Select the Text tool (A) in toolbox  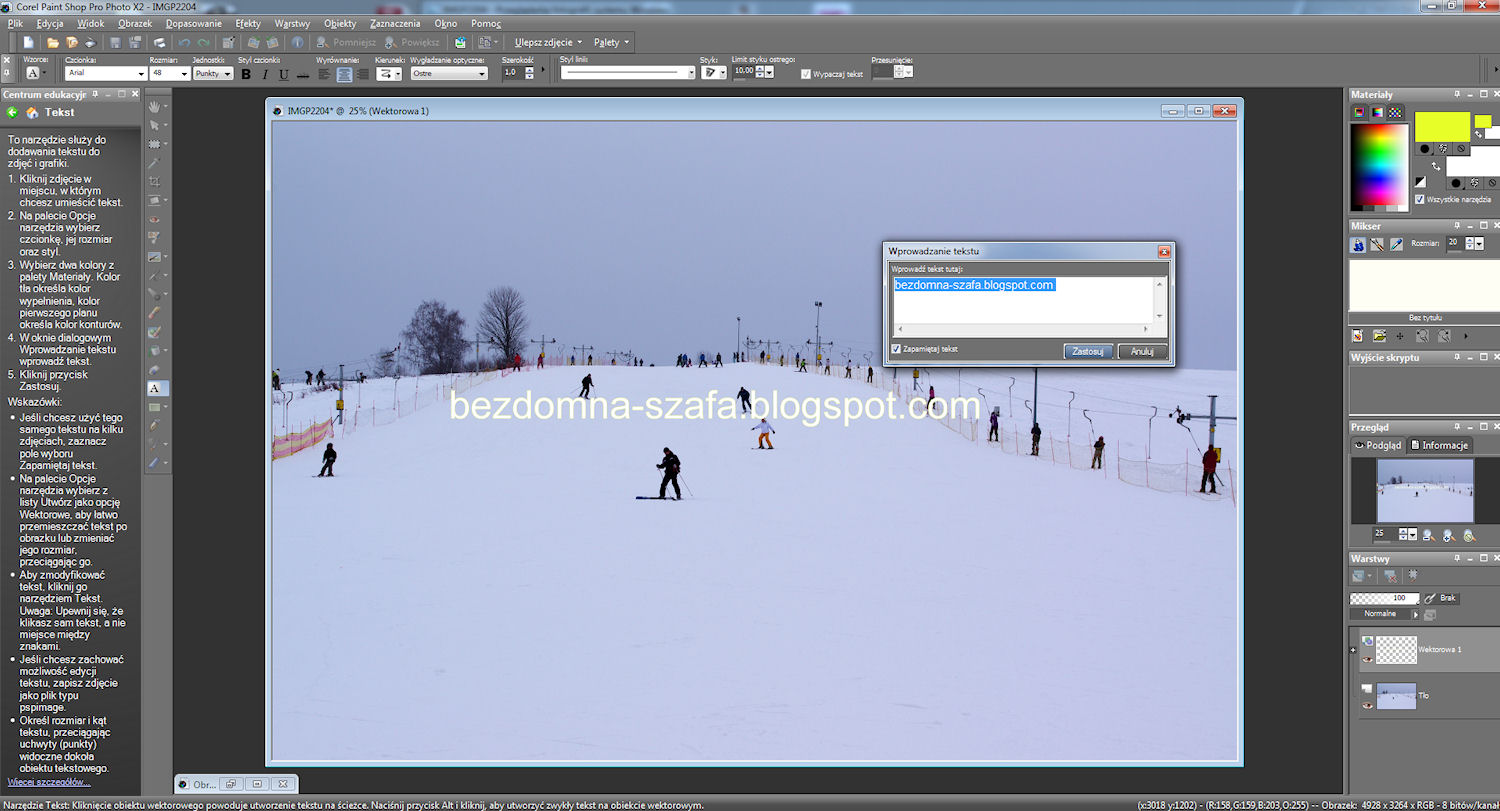point(155,388)
